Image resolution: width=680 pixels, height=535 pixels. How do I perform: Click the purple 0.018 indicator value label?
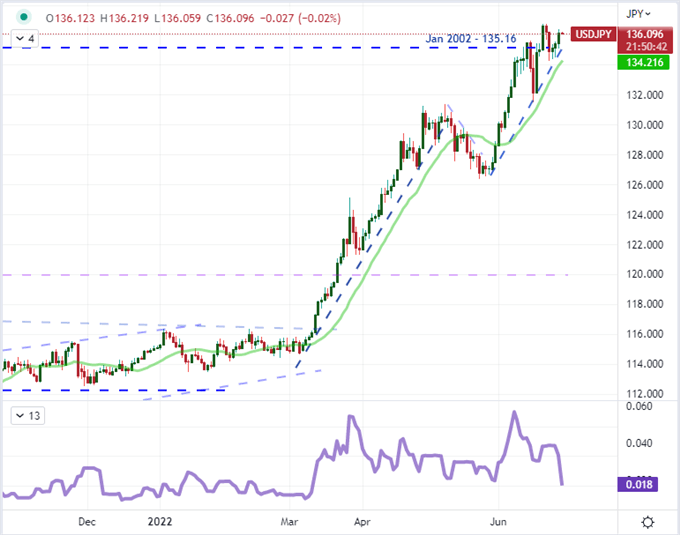(x=638, y=484)
